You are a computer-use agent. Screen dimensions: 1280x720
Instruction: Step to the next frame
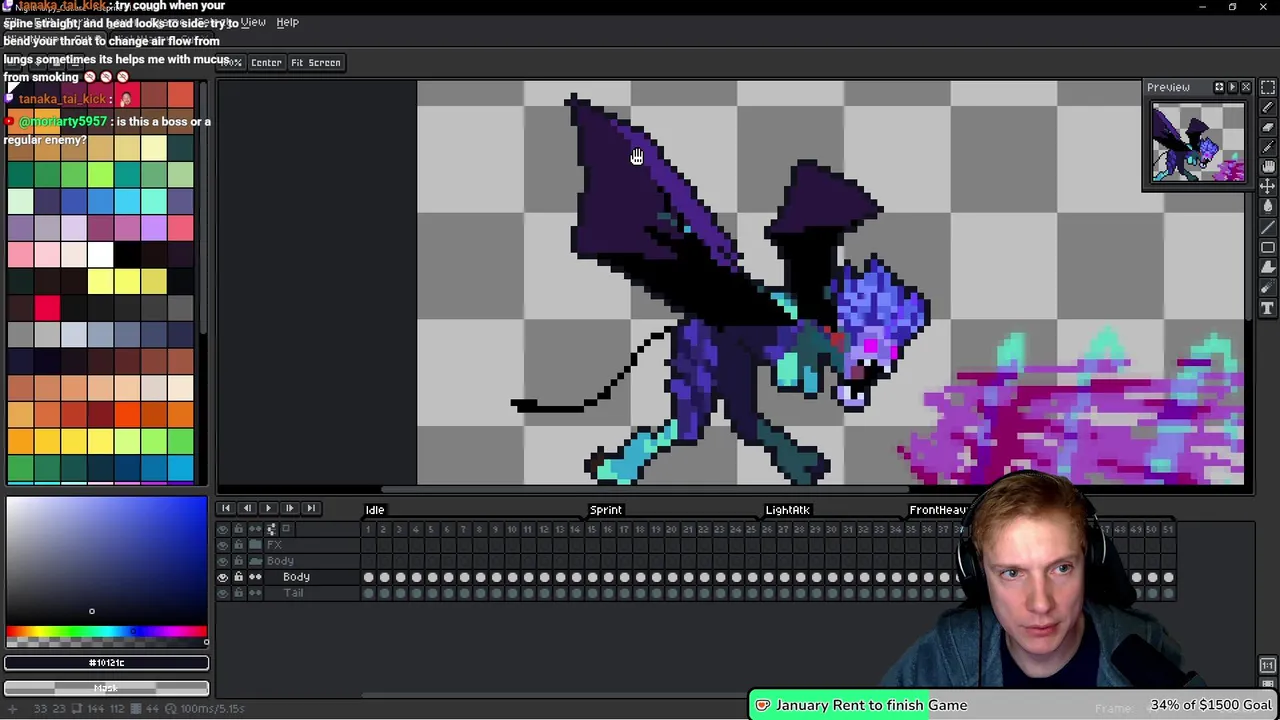point(290,508)
